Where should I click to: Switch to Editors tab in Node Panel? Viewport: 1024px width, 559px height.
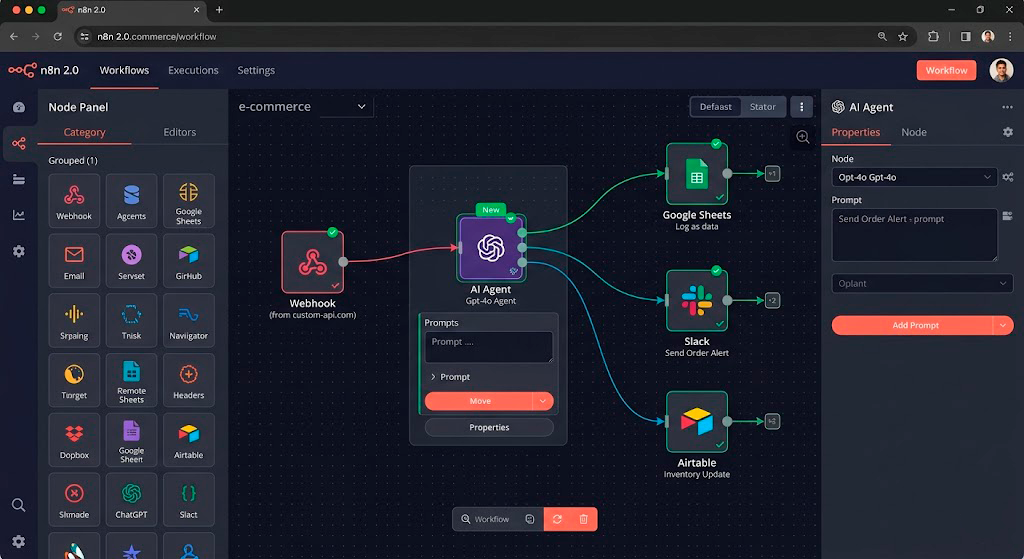pyautogui.click(x=180, y=132)
